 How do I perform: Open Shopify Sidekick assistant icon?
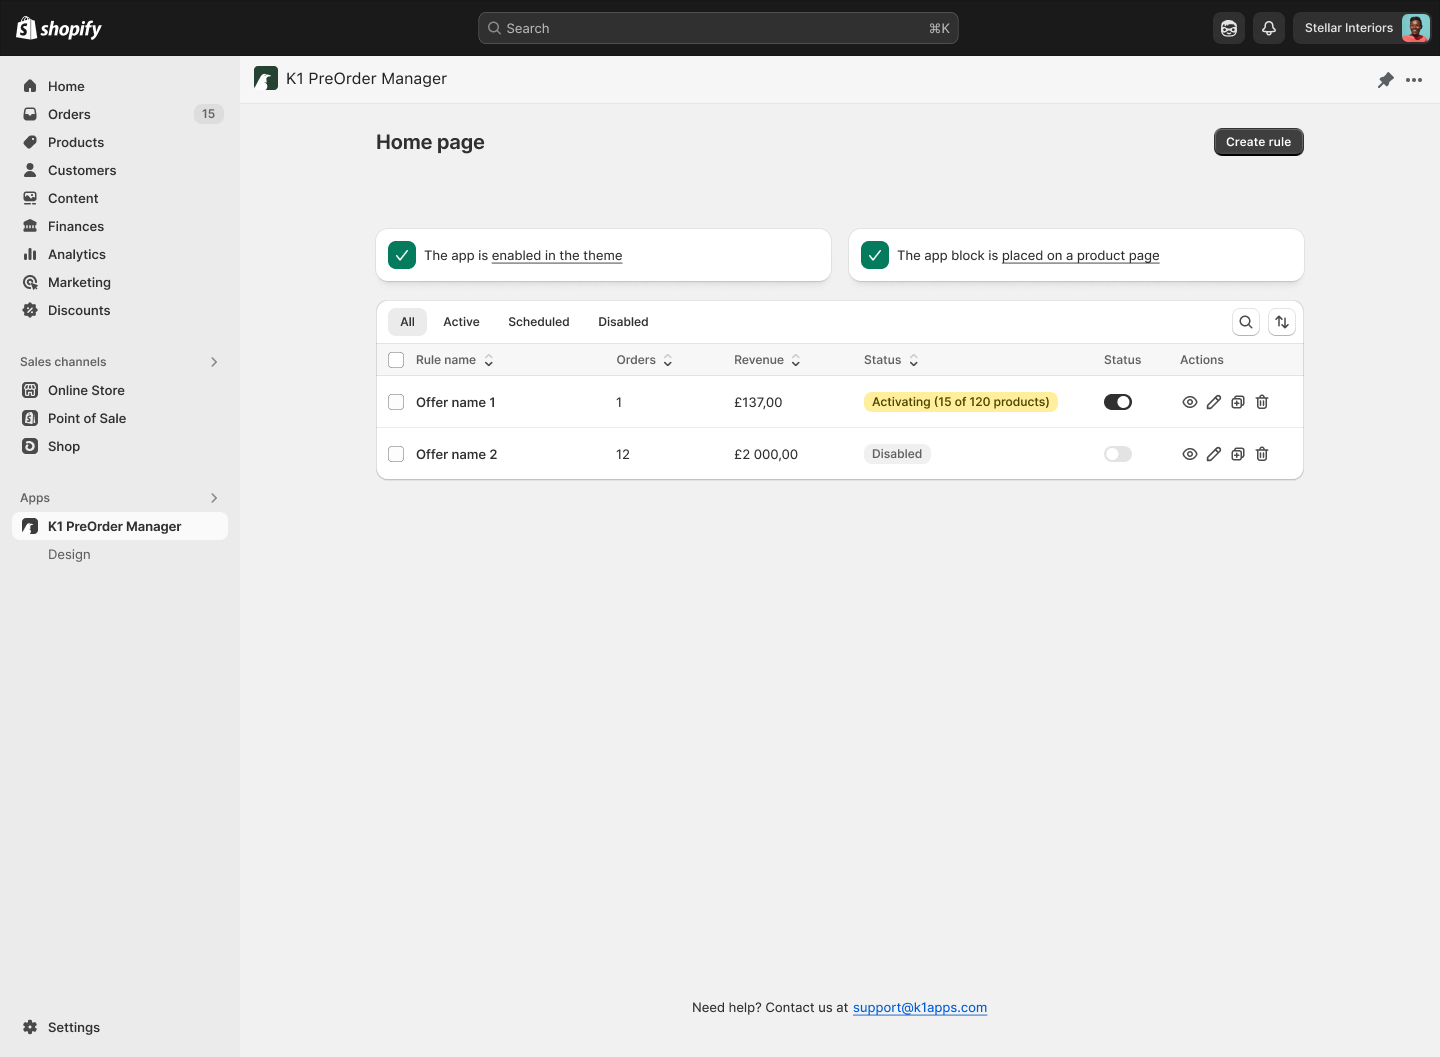click(1228, 28)
